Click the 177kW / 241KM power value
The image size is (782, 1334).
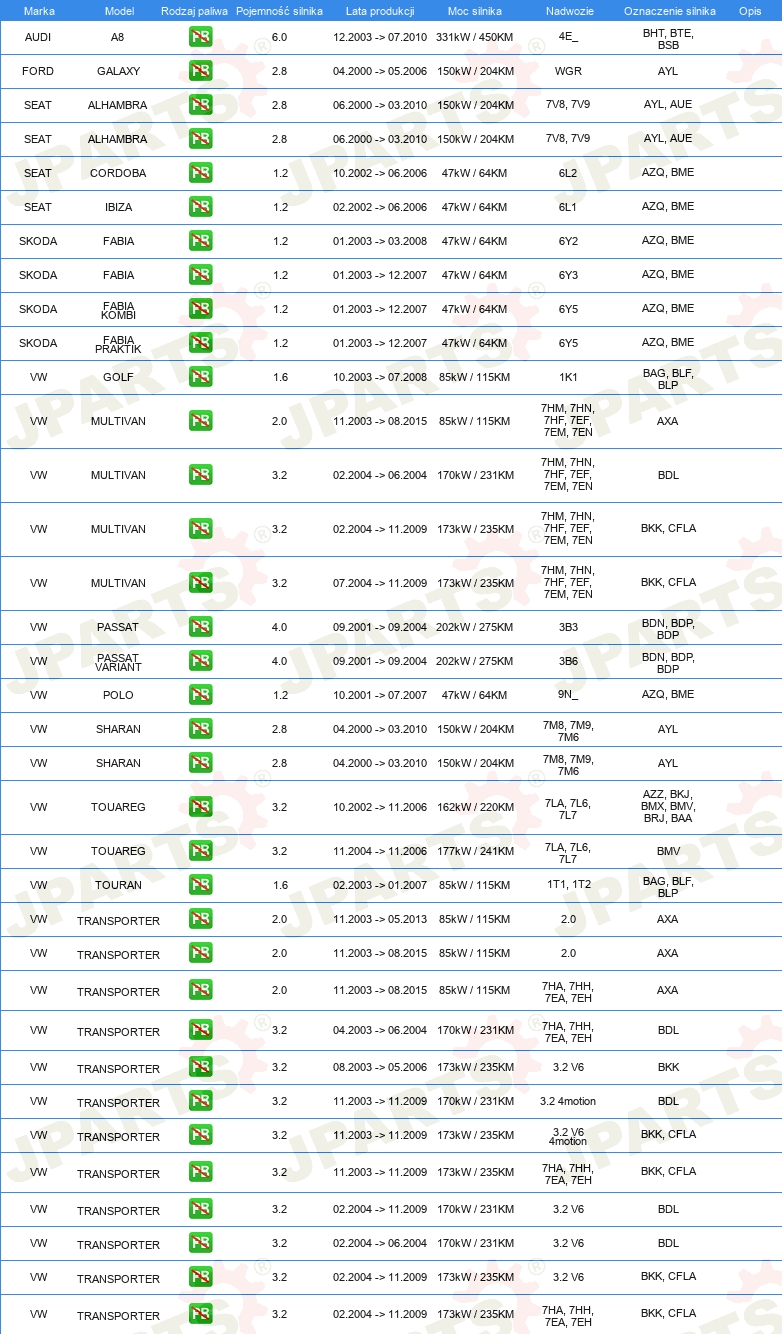pyautogui.click(x=475, y=851)
